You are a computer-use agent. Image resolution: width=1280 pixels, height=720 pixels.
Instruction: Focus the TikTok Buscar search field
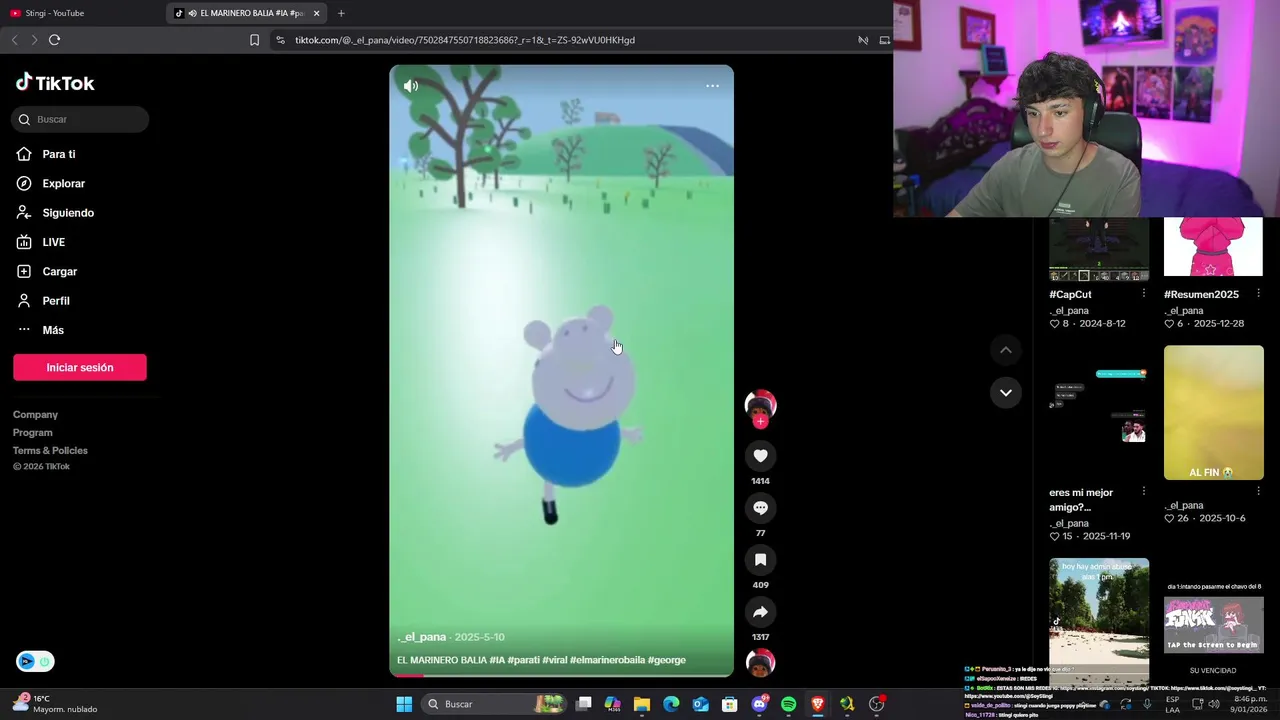pos(81,119)
